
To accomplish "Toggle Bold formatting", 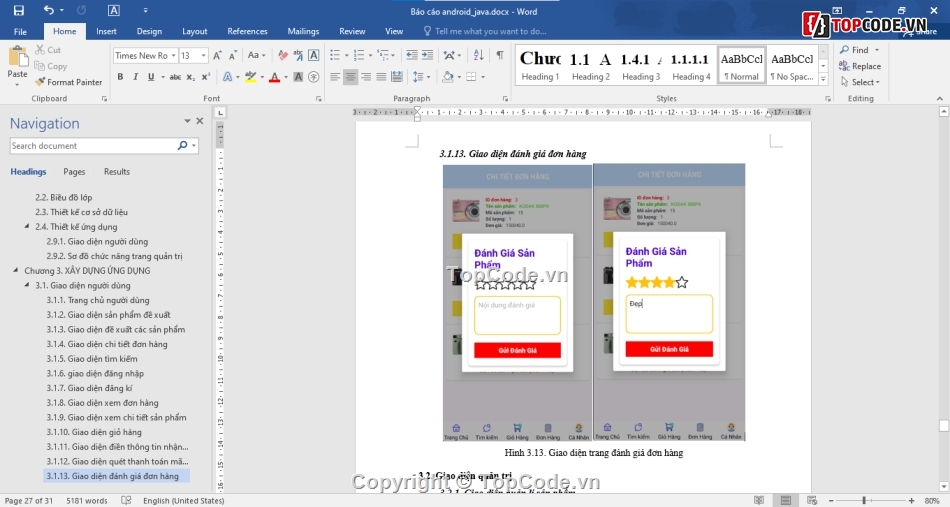I will [x=120, y=77].
